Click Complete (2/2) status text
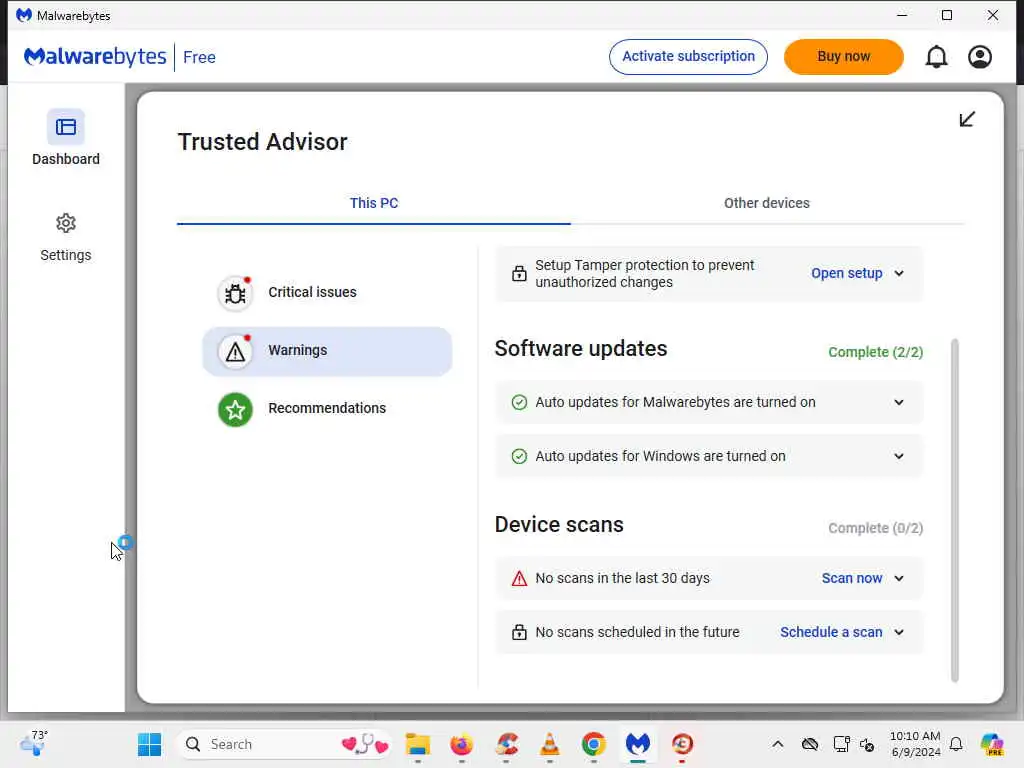The height and width of the screenshot is (768, 1024). coord(875,352)
